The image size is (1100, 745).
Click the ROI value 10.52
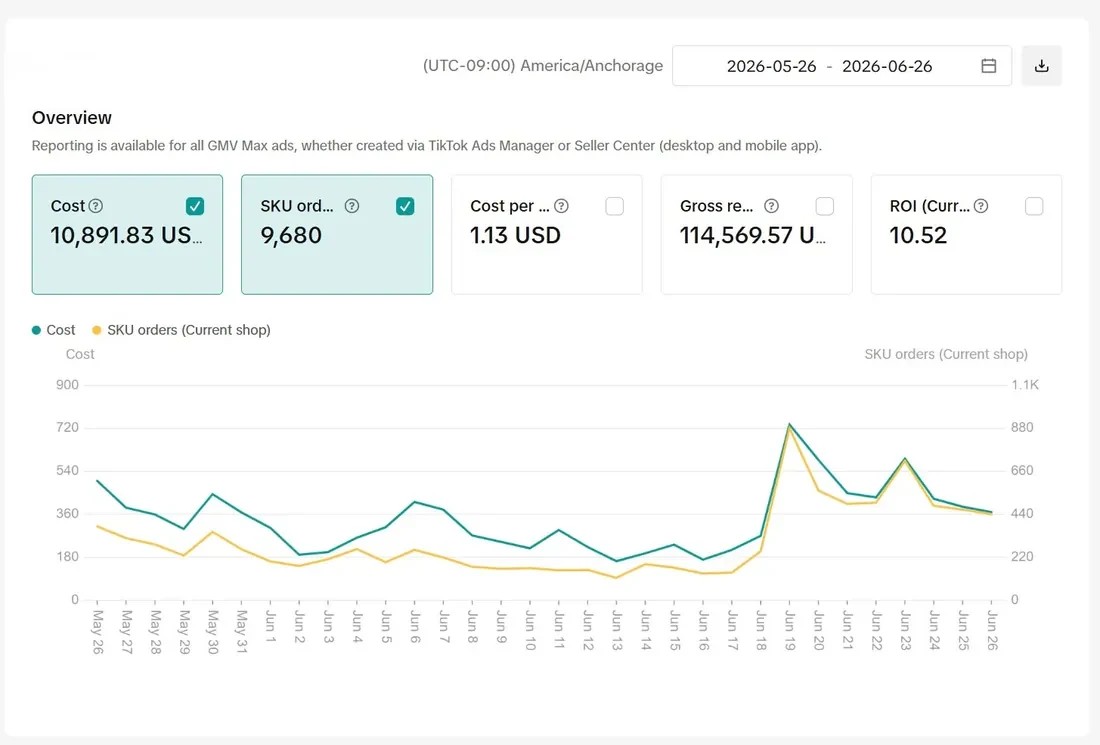point(918,235)
